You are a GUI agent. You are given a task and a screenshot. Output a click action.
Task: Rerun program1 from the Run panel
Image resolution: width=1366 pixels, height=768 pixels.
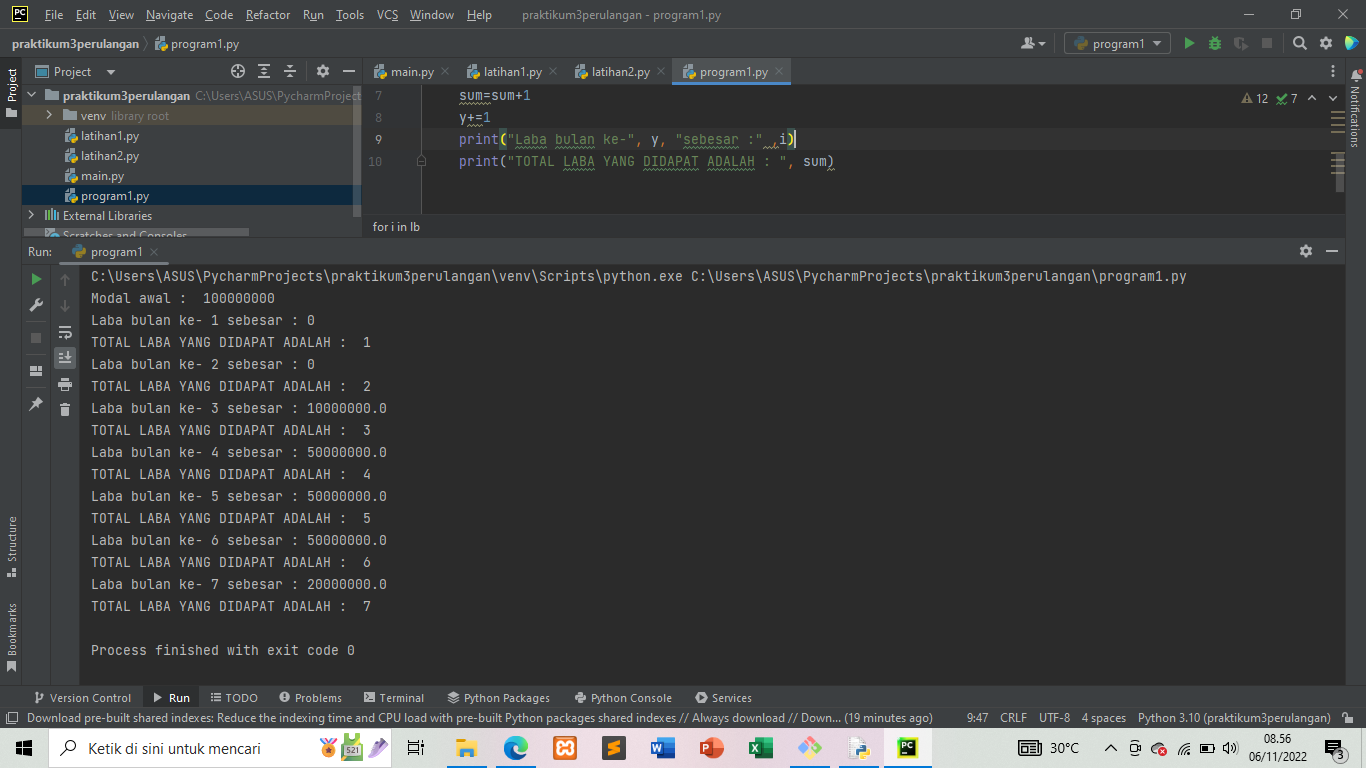click(37, 280)
